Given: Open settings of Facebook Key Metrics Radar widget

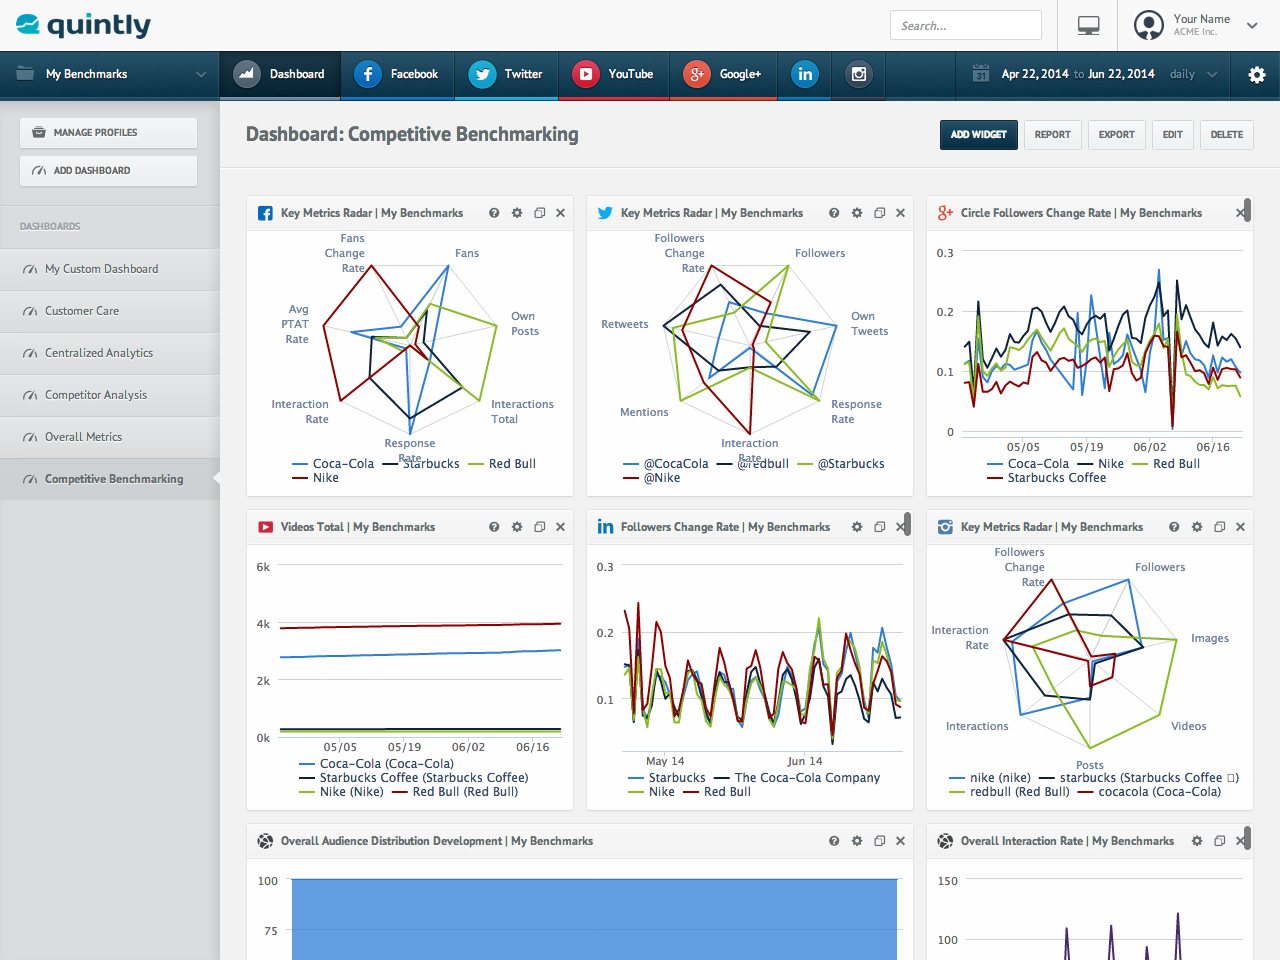Looking at the screenshot, I should pos(517,213).
